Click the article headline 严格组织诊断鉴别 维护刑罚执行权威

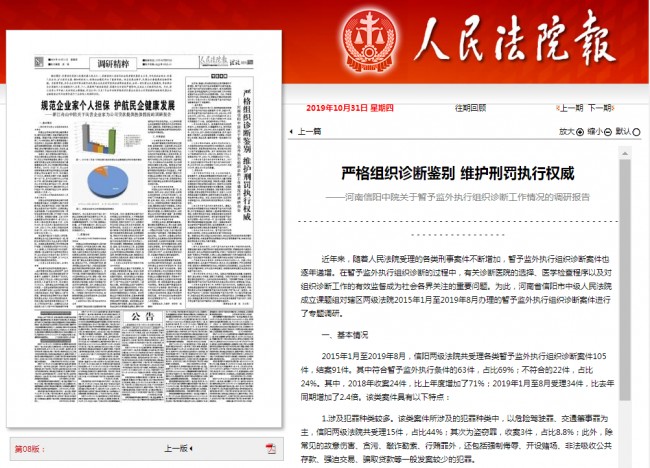tap(458, 173)
